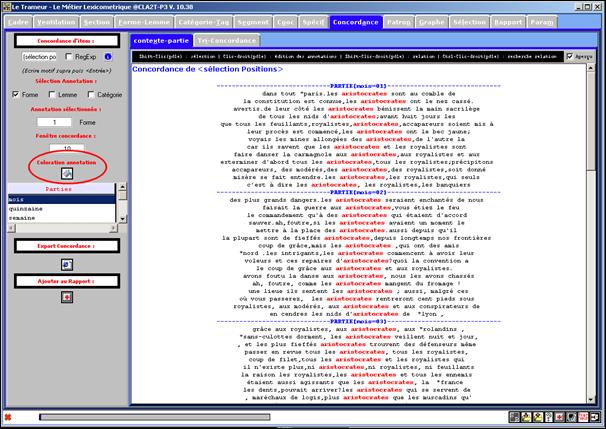
Task: Enable the RegExp checkbox
Action: coord(69,57)
